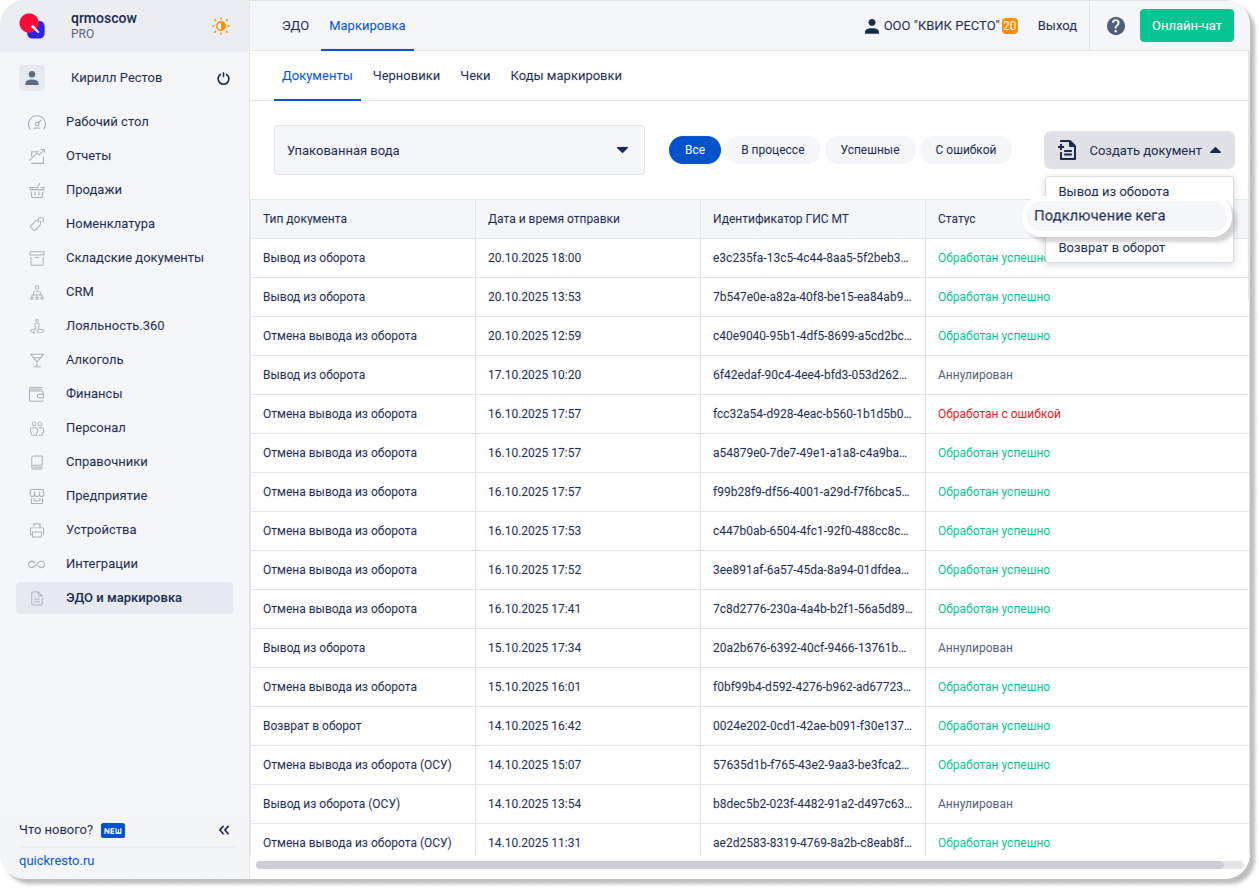Click the power logout icon beside Кирилл Рестов

223,78
